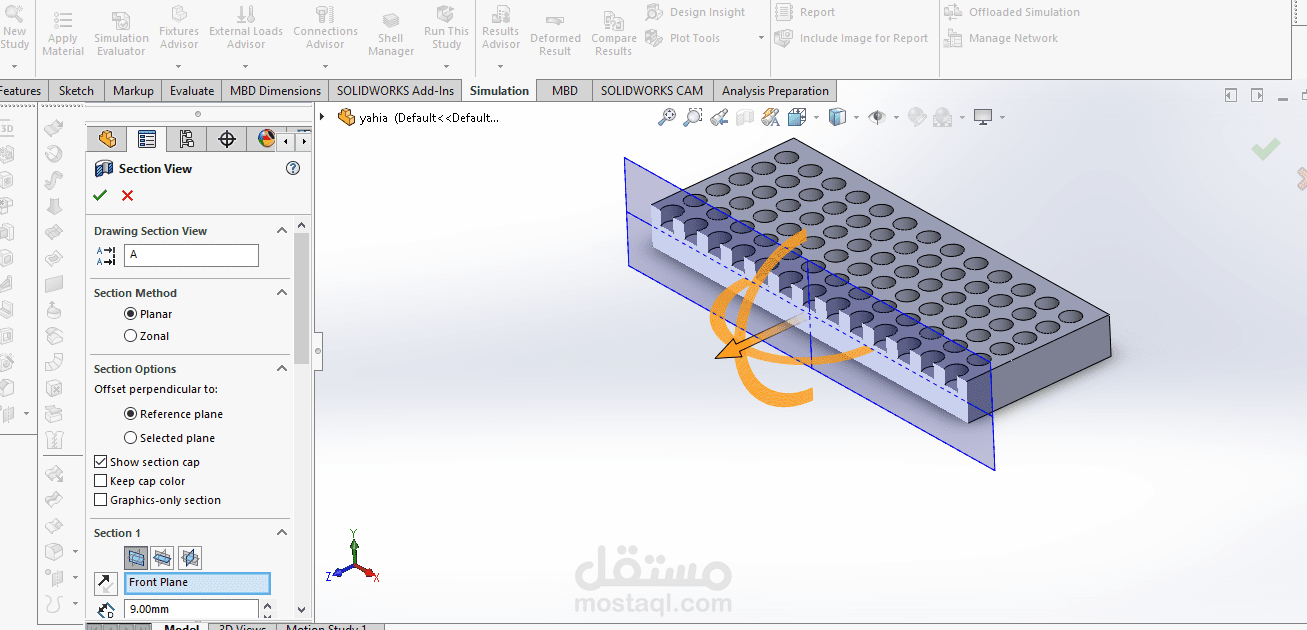This screenshot has height=630, width=1307.
Task: Click the Zoom to Area icon
Action: click(x=692, y=117)
